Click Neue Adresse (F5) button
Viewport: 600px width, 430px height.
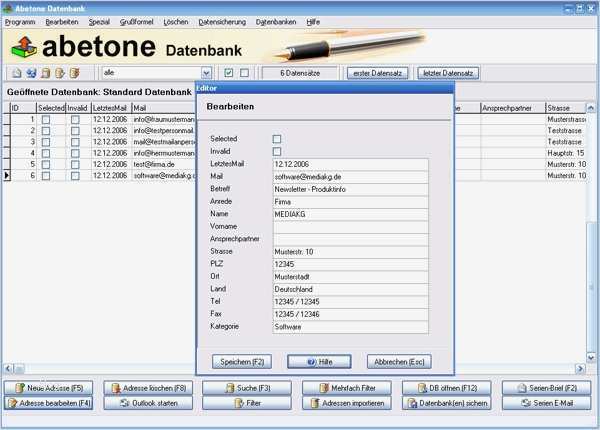coord(49,388)
